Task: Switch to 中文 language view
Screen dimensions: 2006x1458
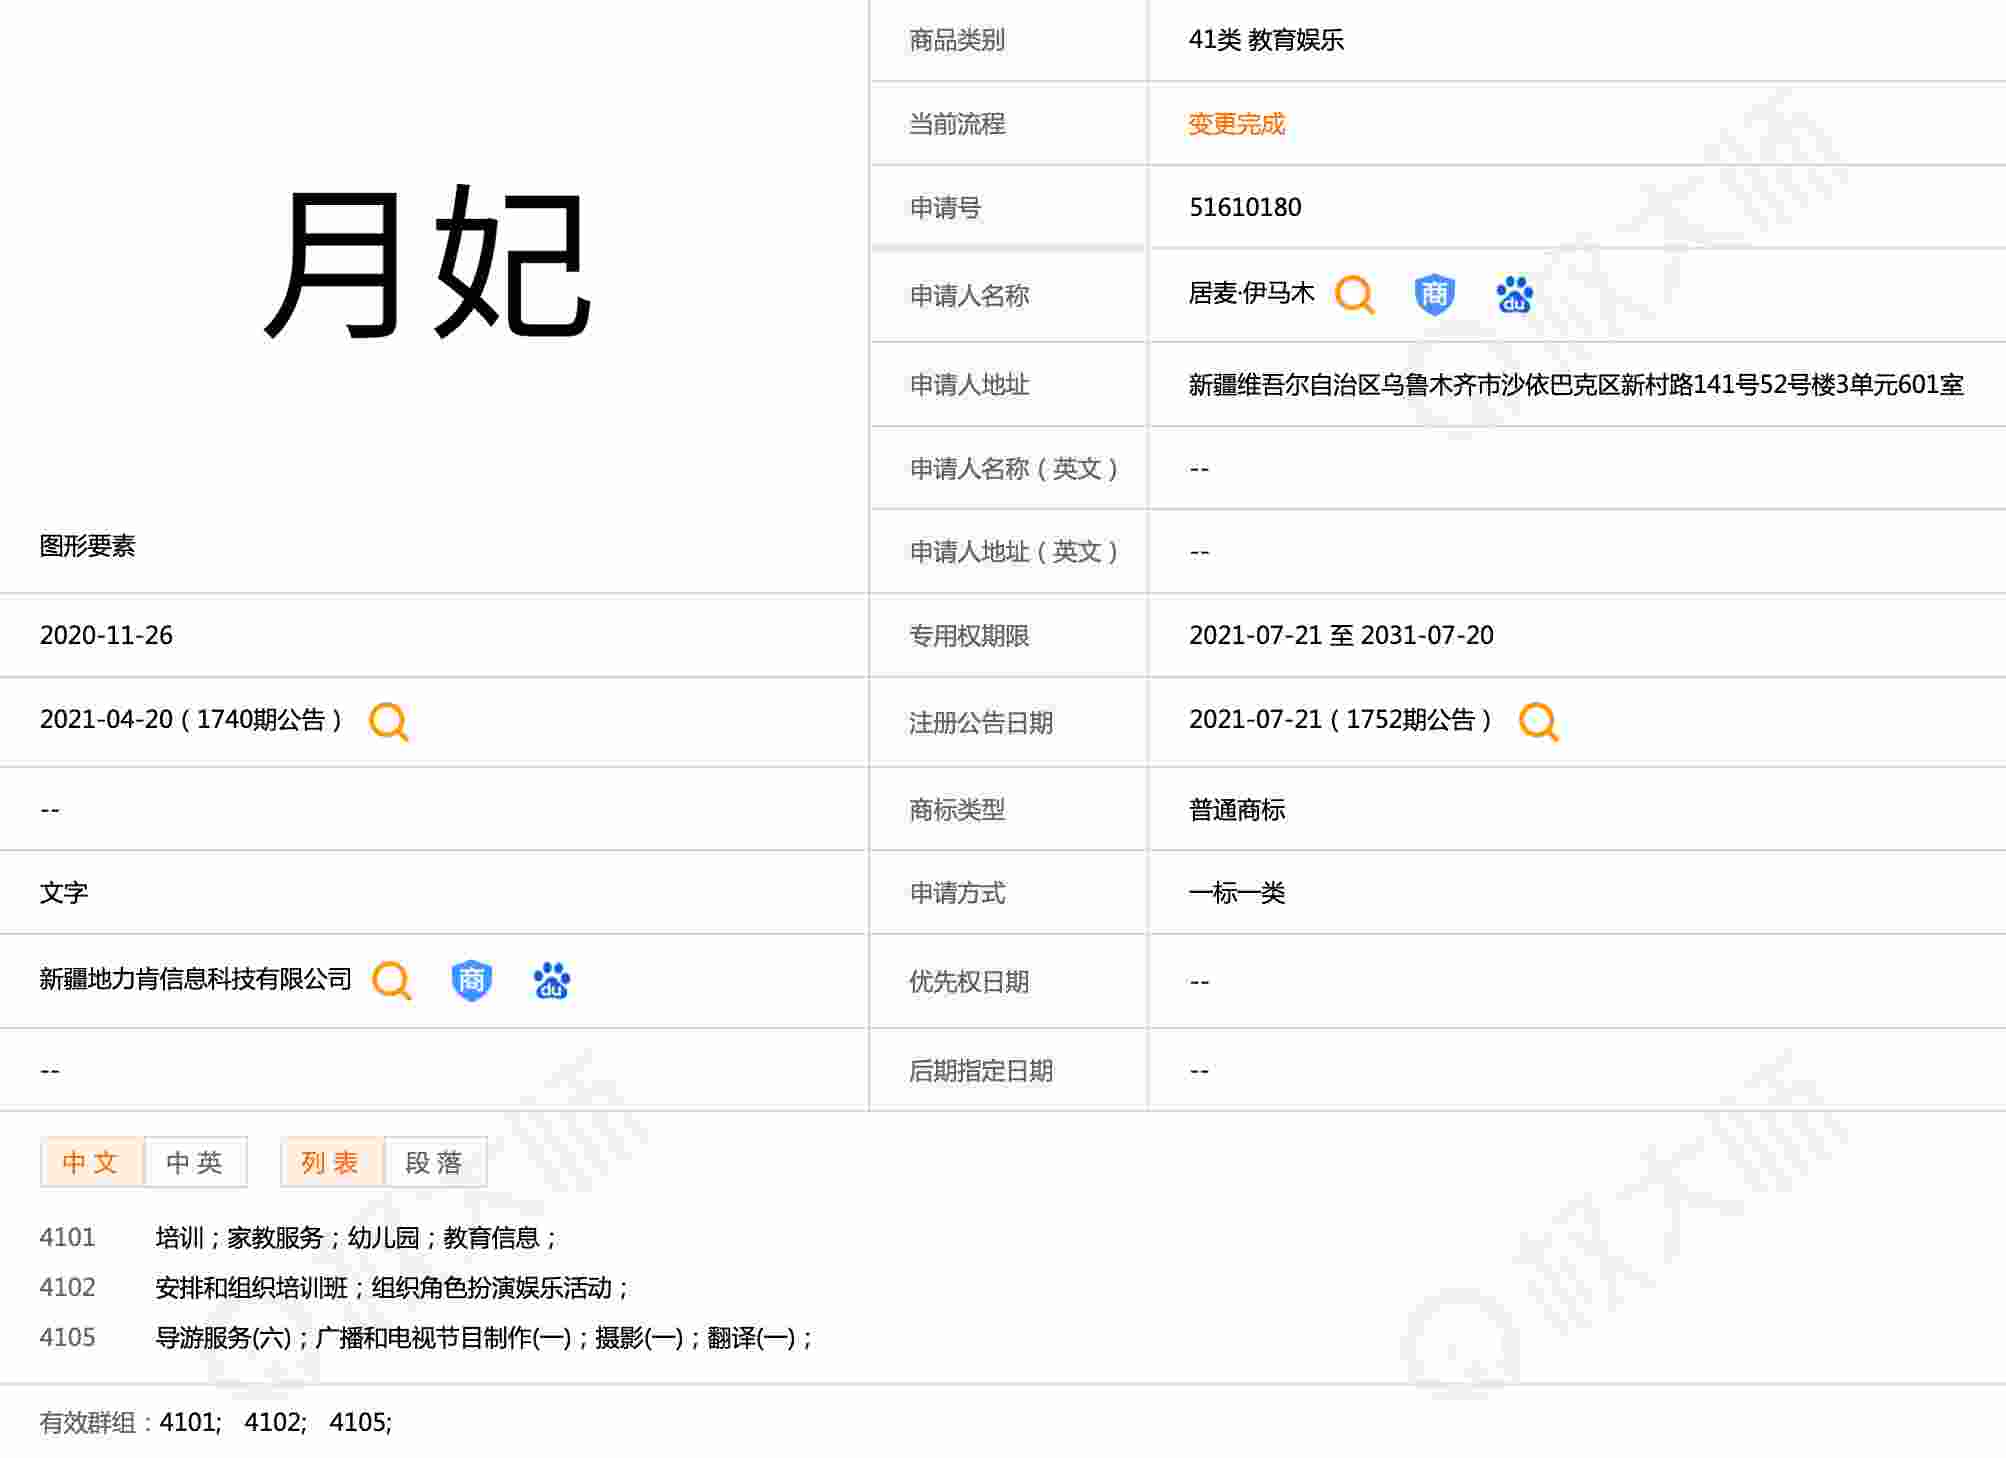Action: (x=91, y=1162)
